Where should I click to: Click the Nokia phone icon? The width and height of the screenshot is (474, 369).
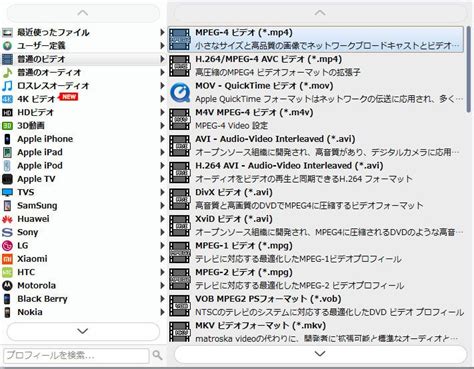point(7,312)
